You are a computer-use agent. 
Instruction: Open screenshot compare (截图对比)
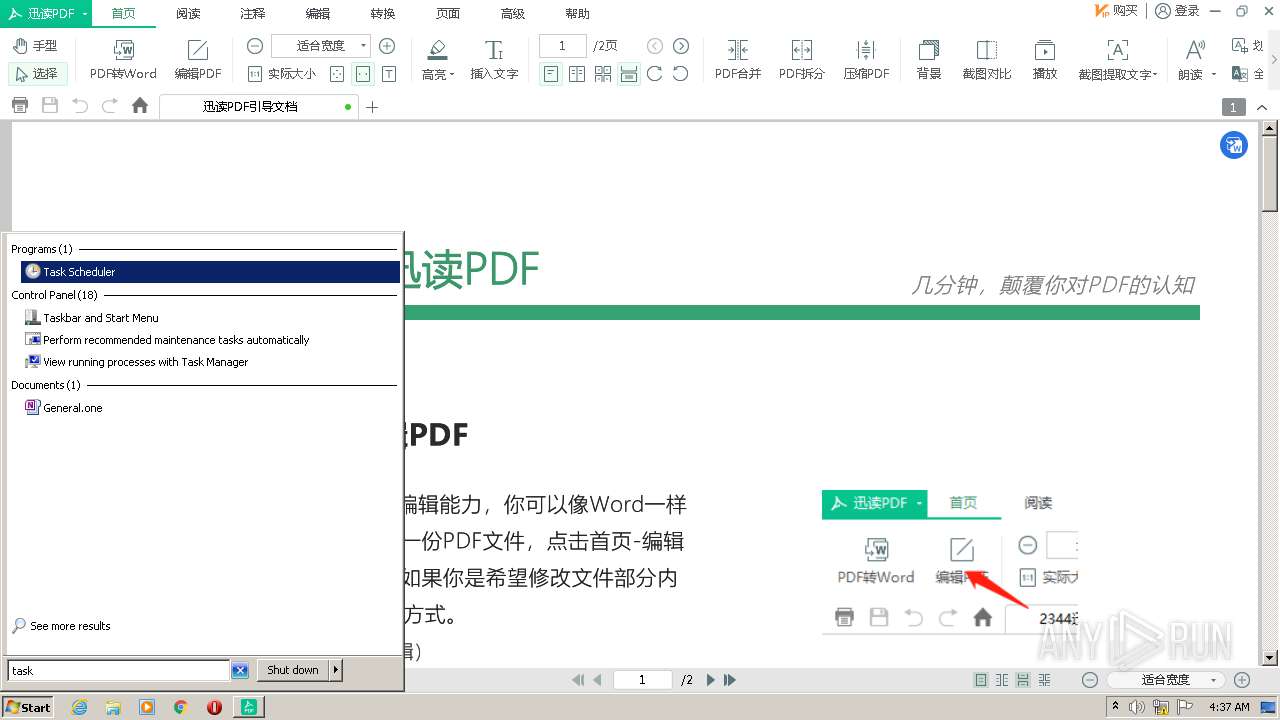tap(987, 60)
